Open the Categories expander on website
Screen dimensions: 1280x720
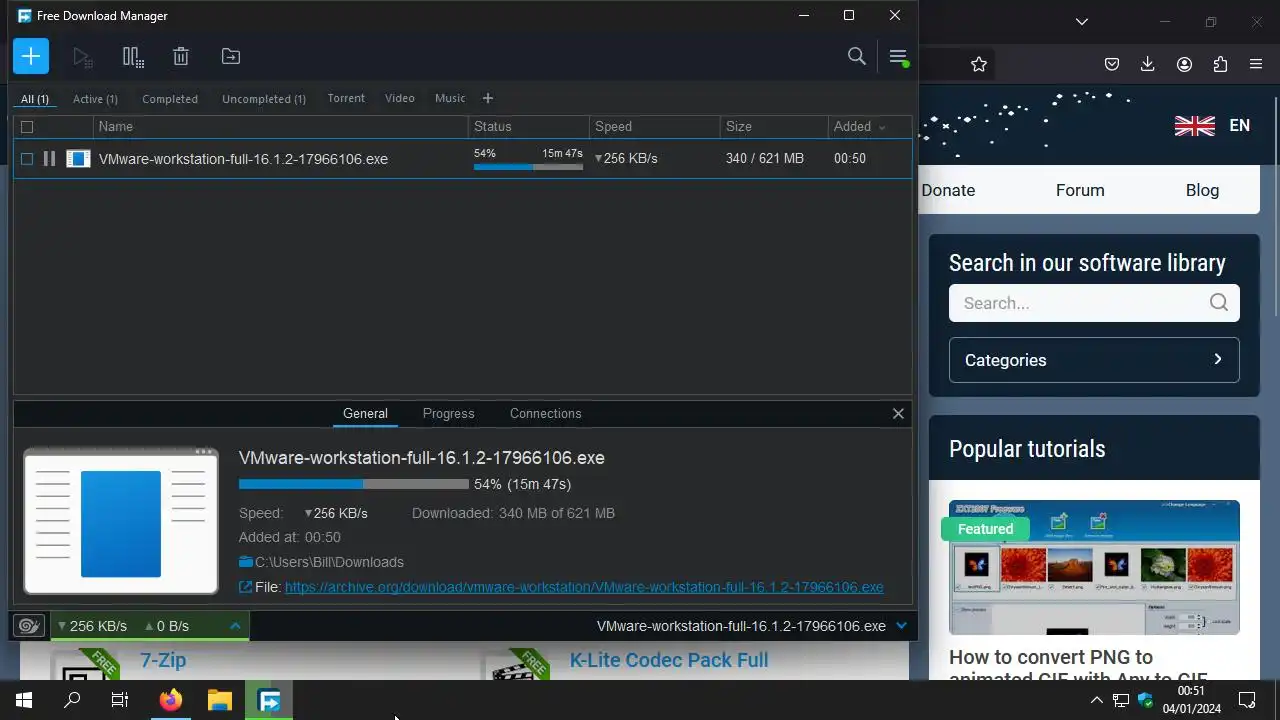pyautogui.click(x=1094, y=360)
